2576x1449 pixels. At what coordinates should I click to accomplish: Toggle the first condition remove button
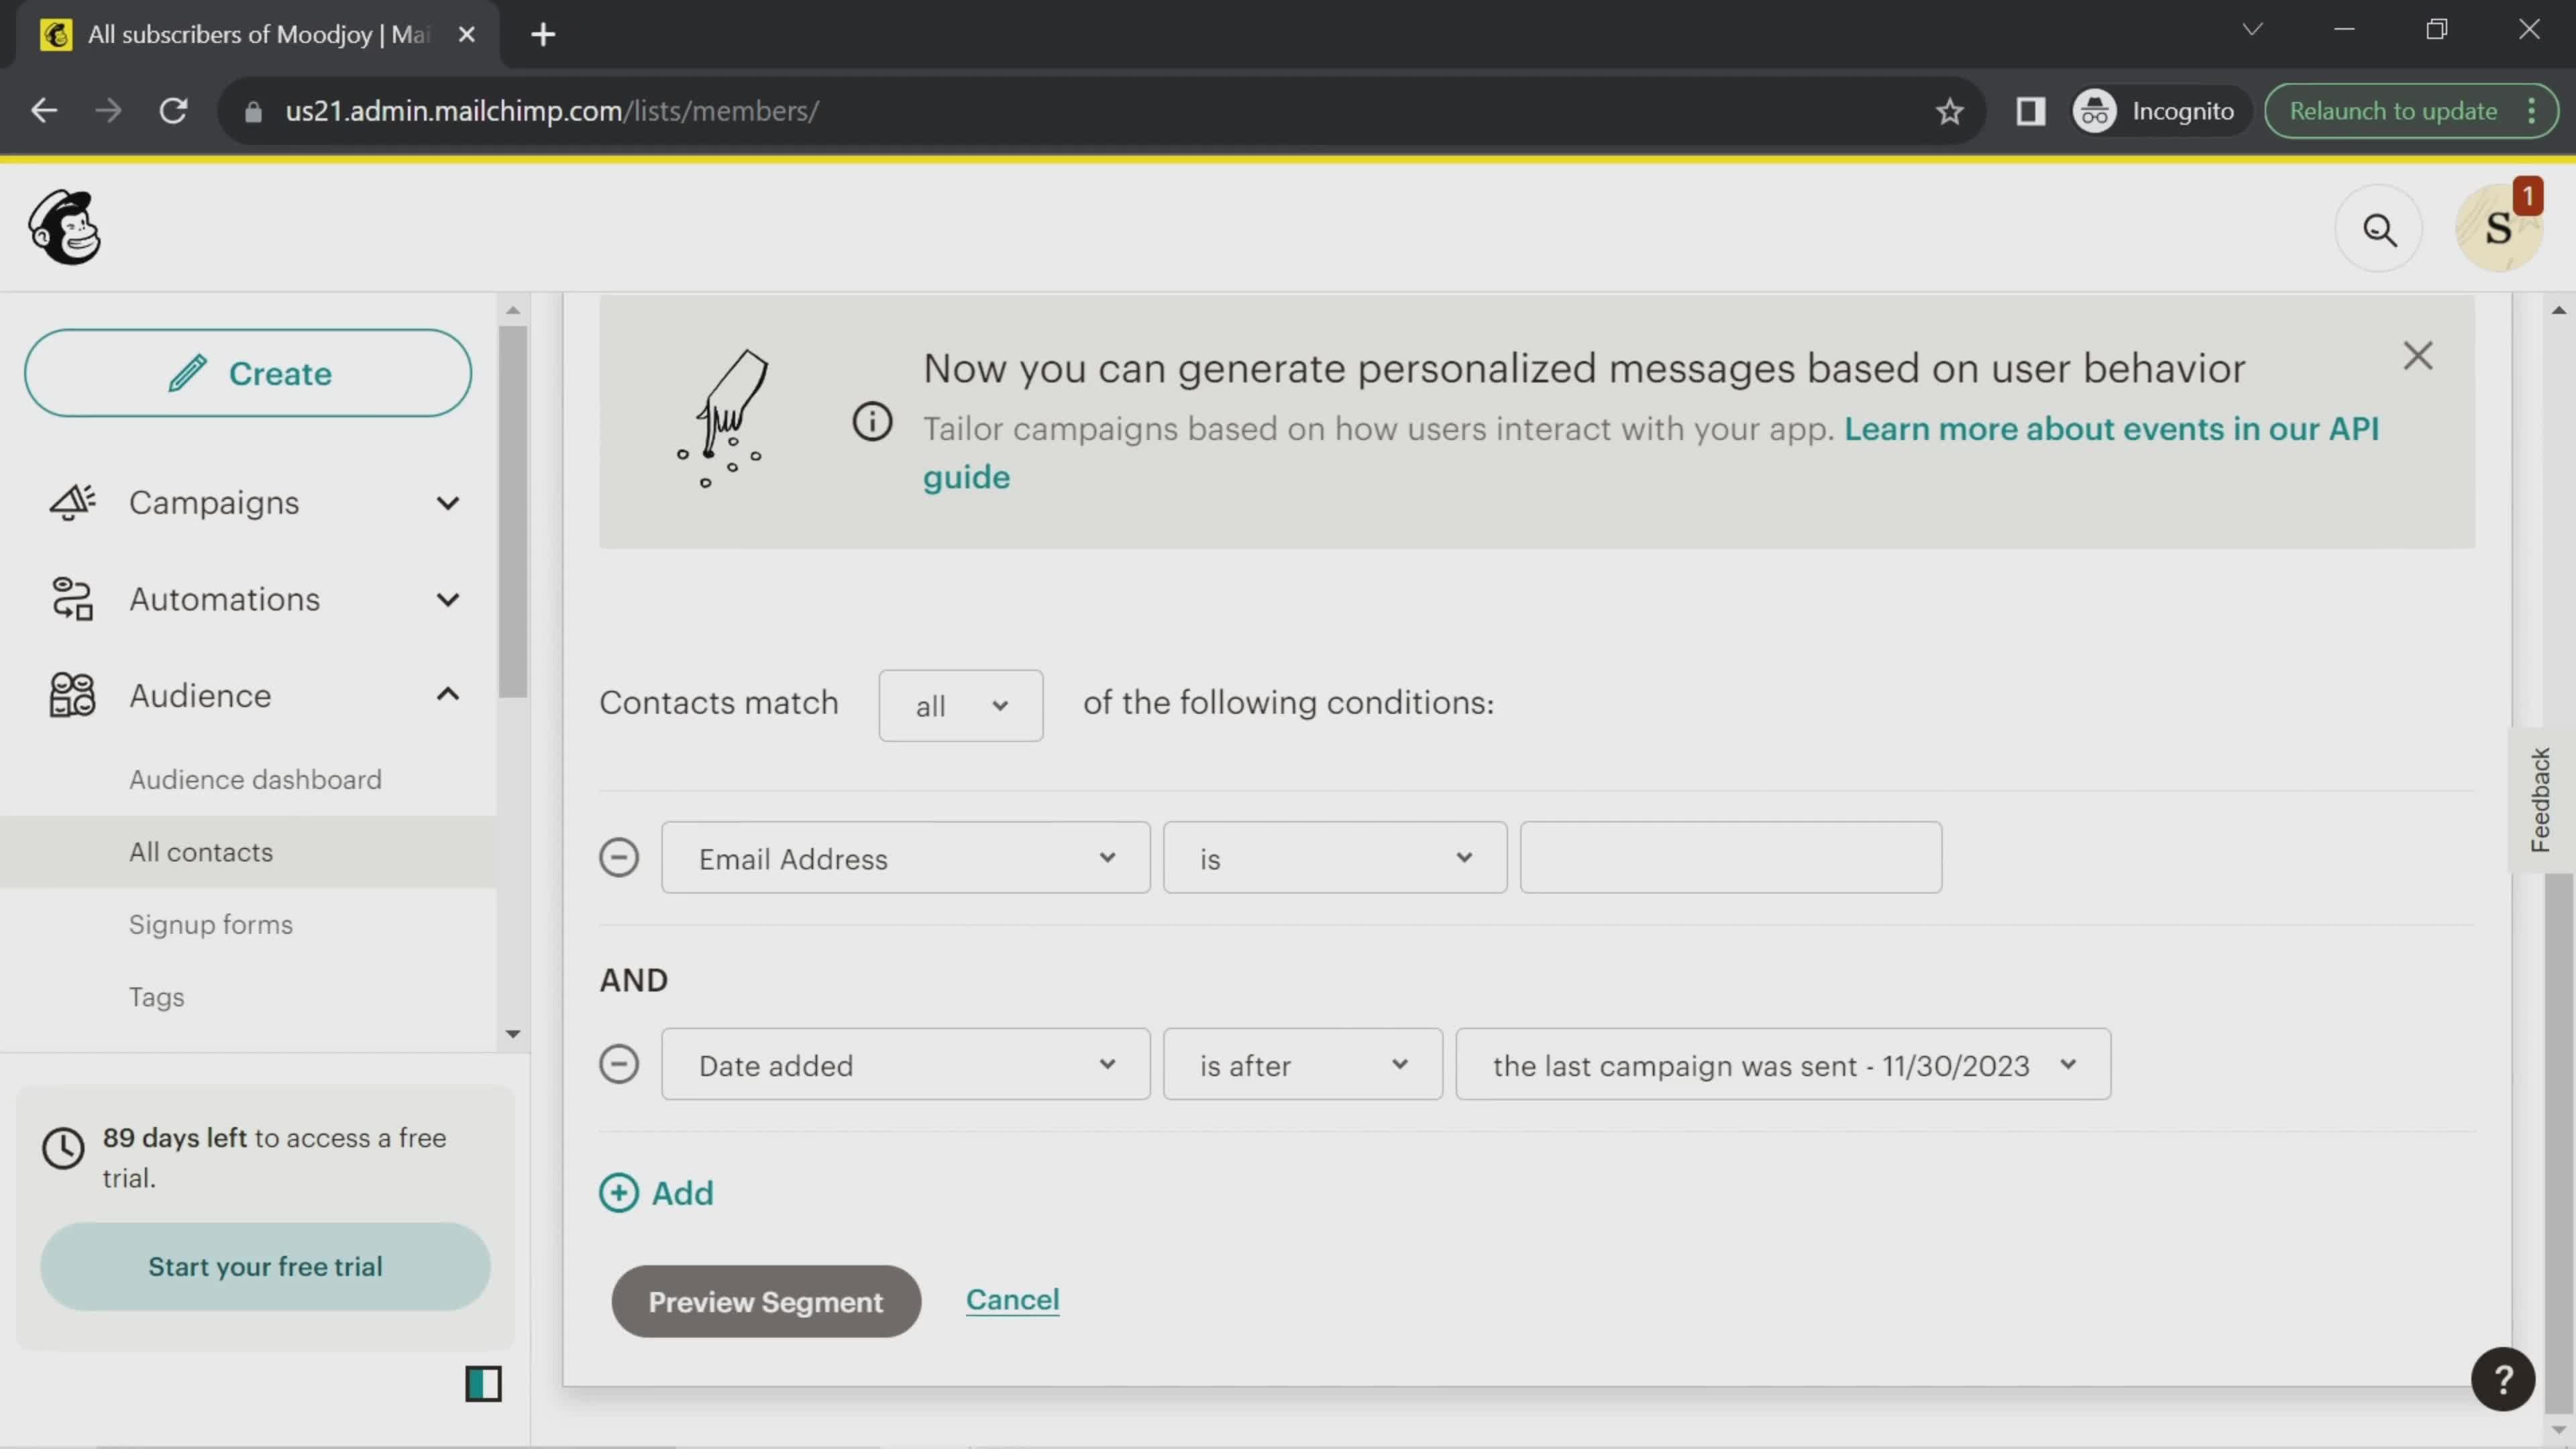click(x=619, y=858)
